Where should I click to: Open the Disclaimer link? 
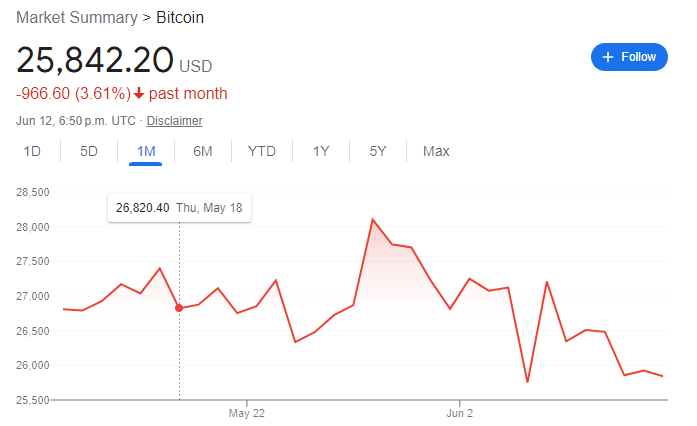tap(174, 121)
